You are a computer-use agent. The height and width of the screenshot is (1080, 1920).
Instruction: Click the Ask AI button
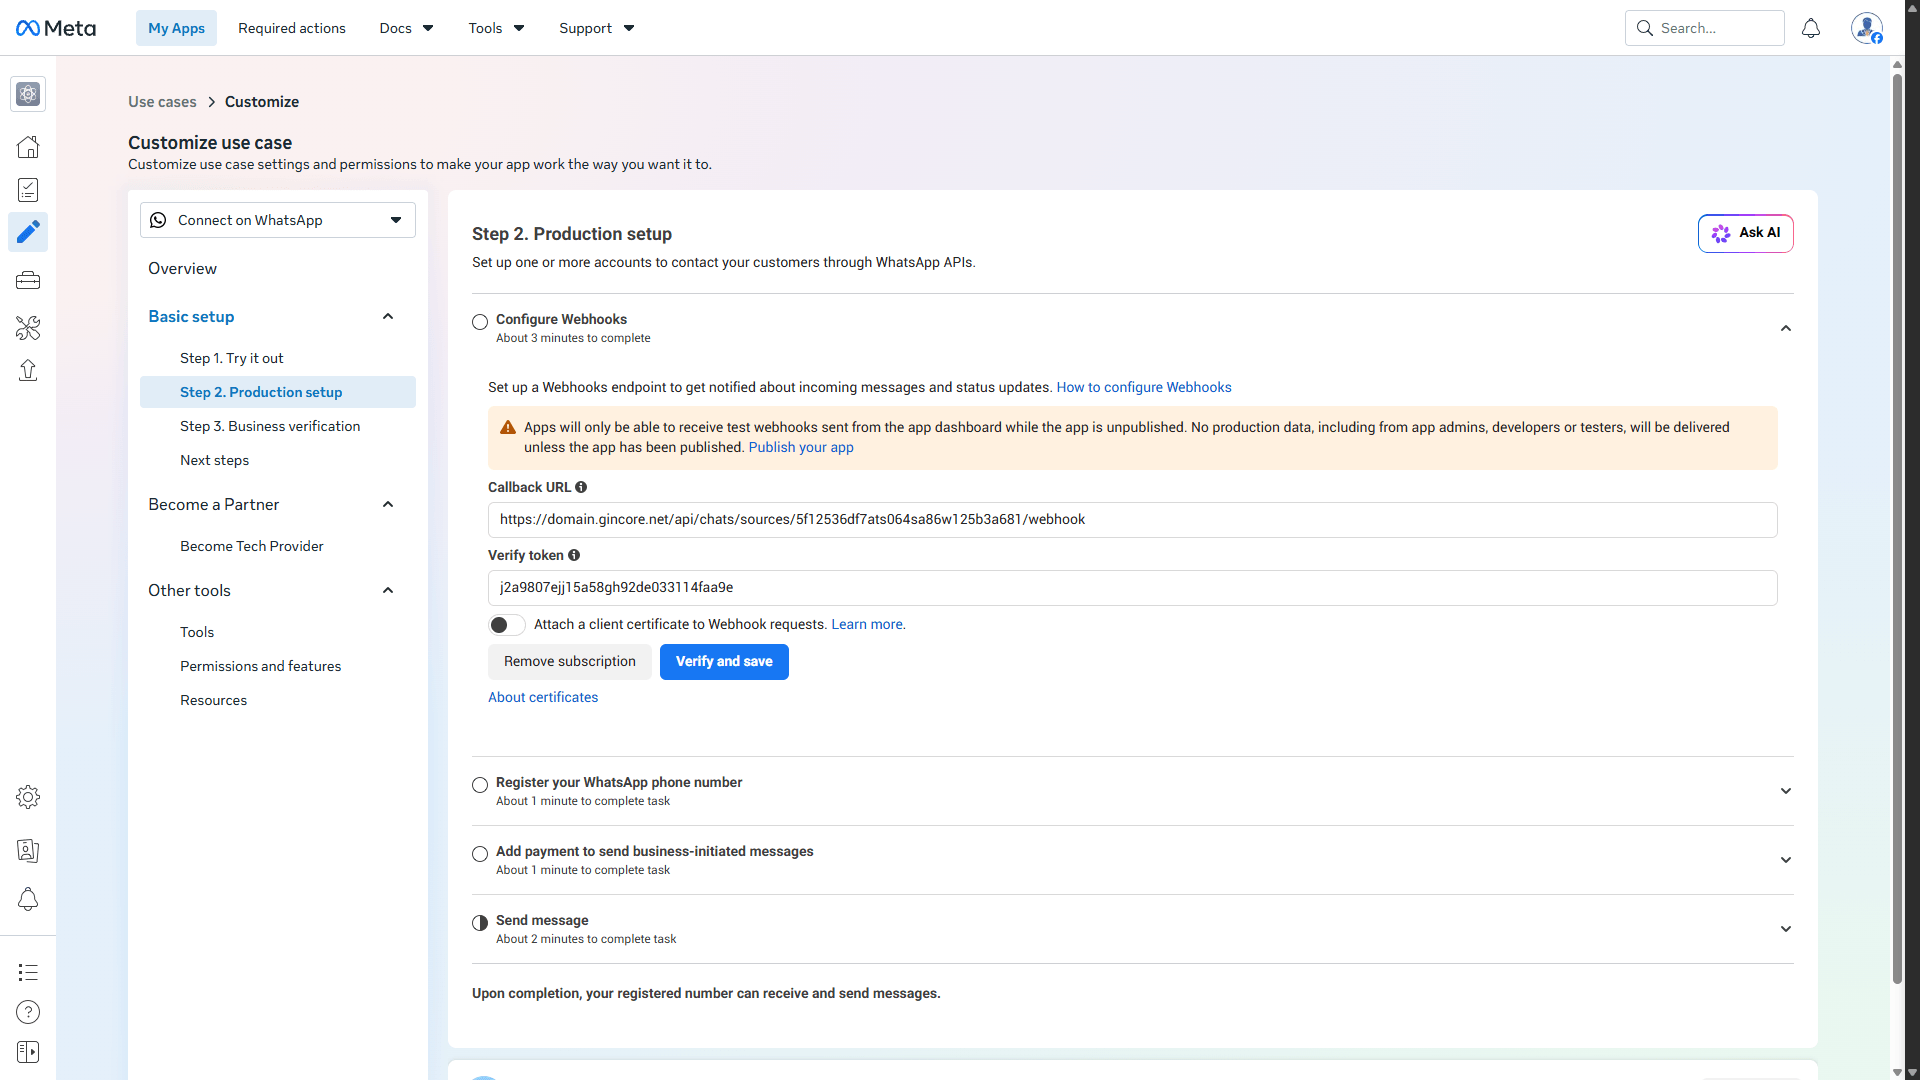1746,233
